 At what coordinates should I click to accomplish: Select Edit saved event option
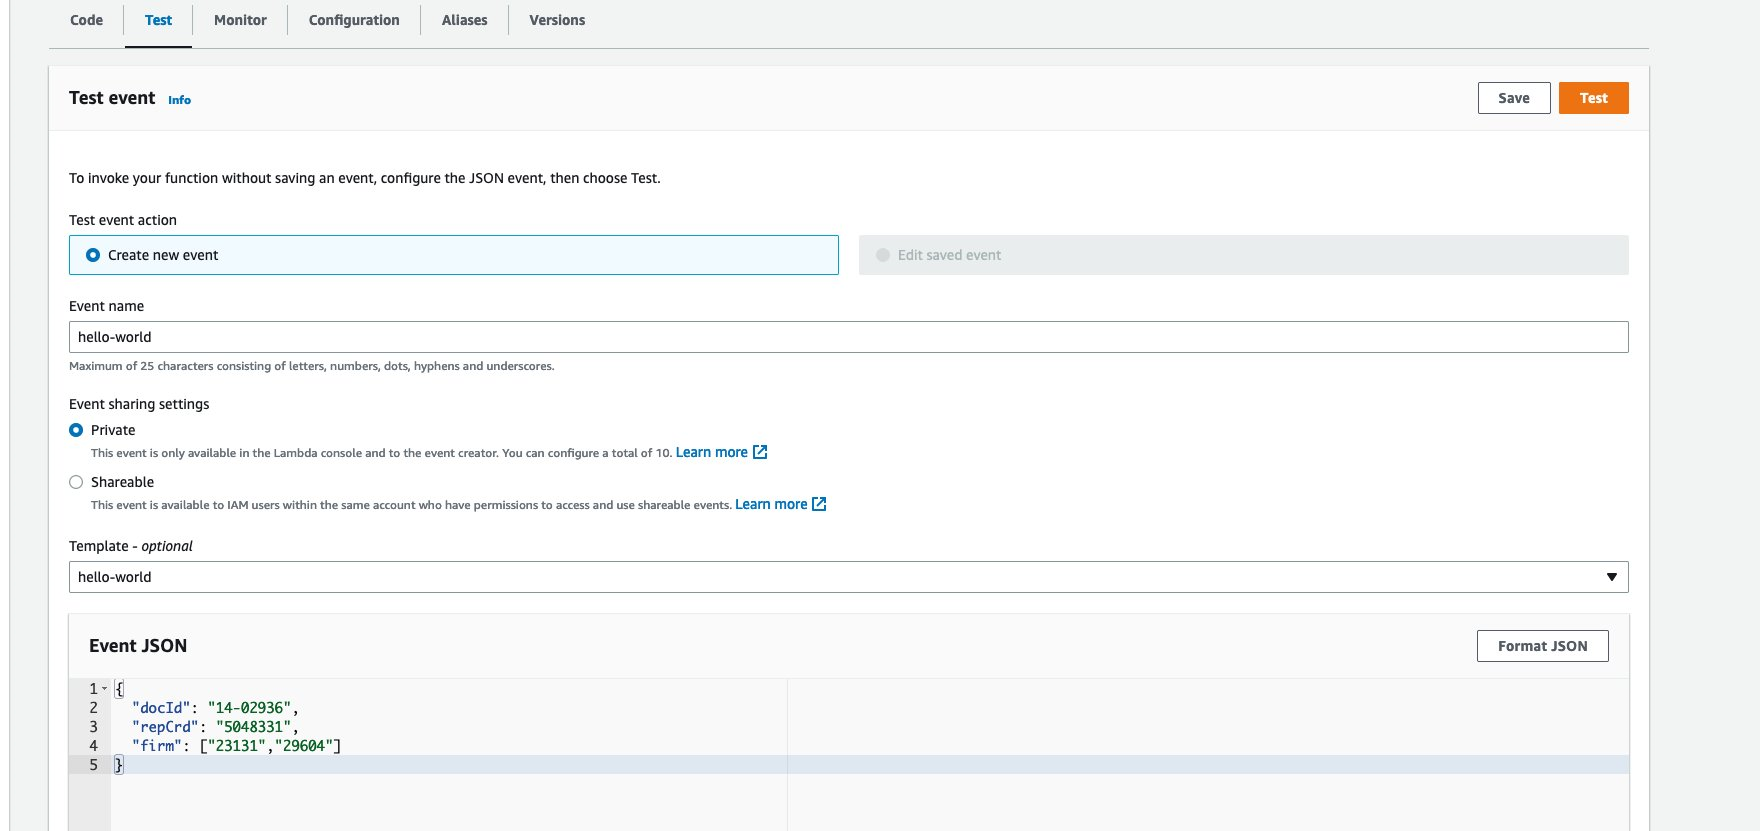[x=1244, y=255]
